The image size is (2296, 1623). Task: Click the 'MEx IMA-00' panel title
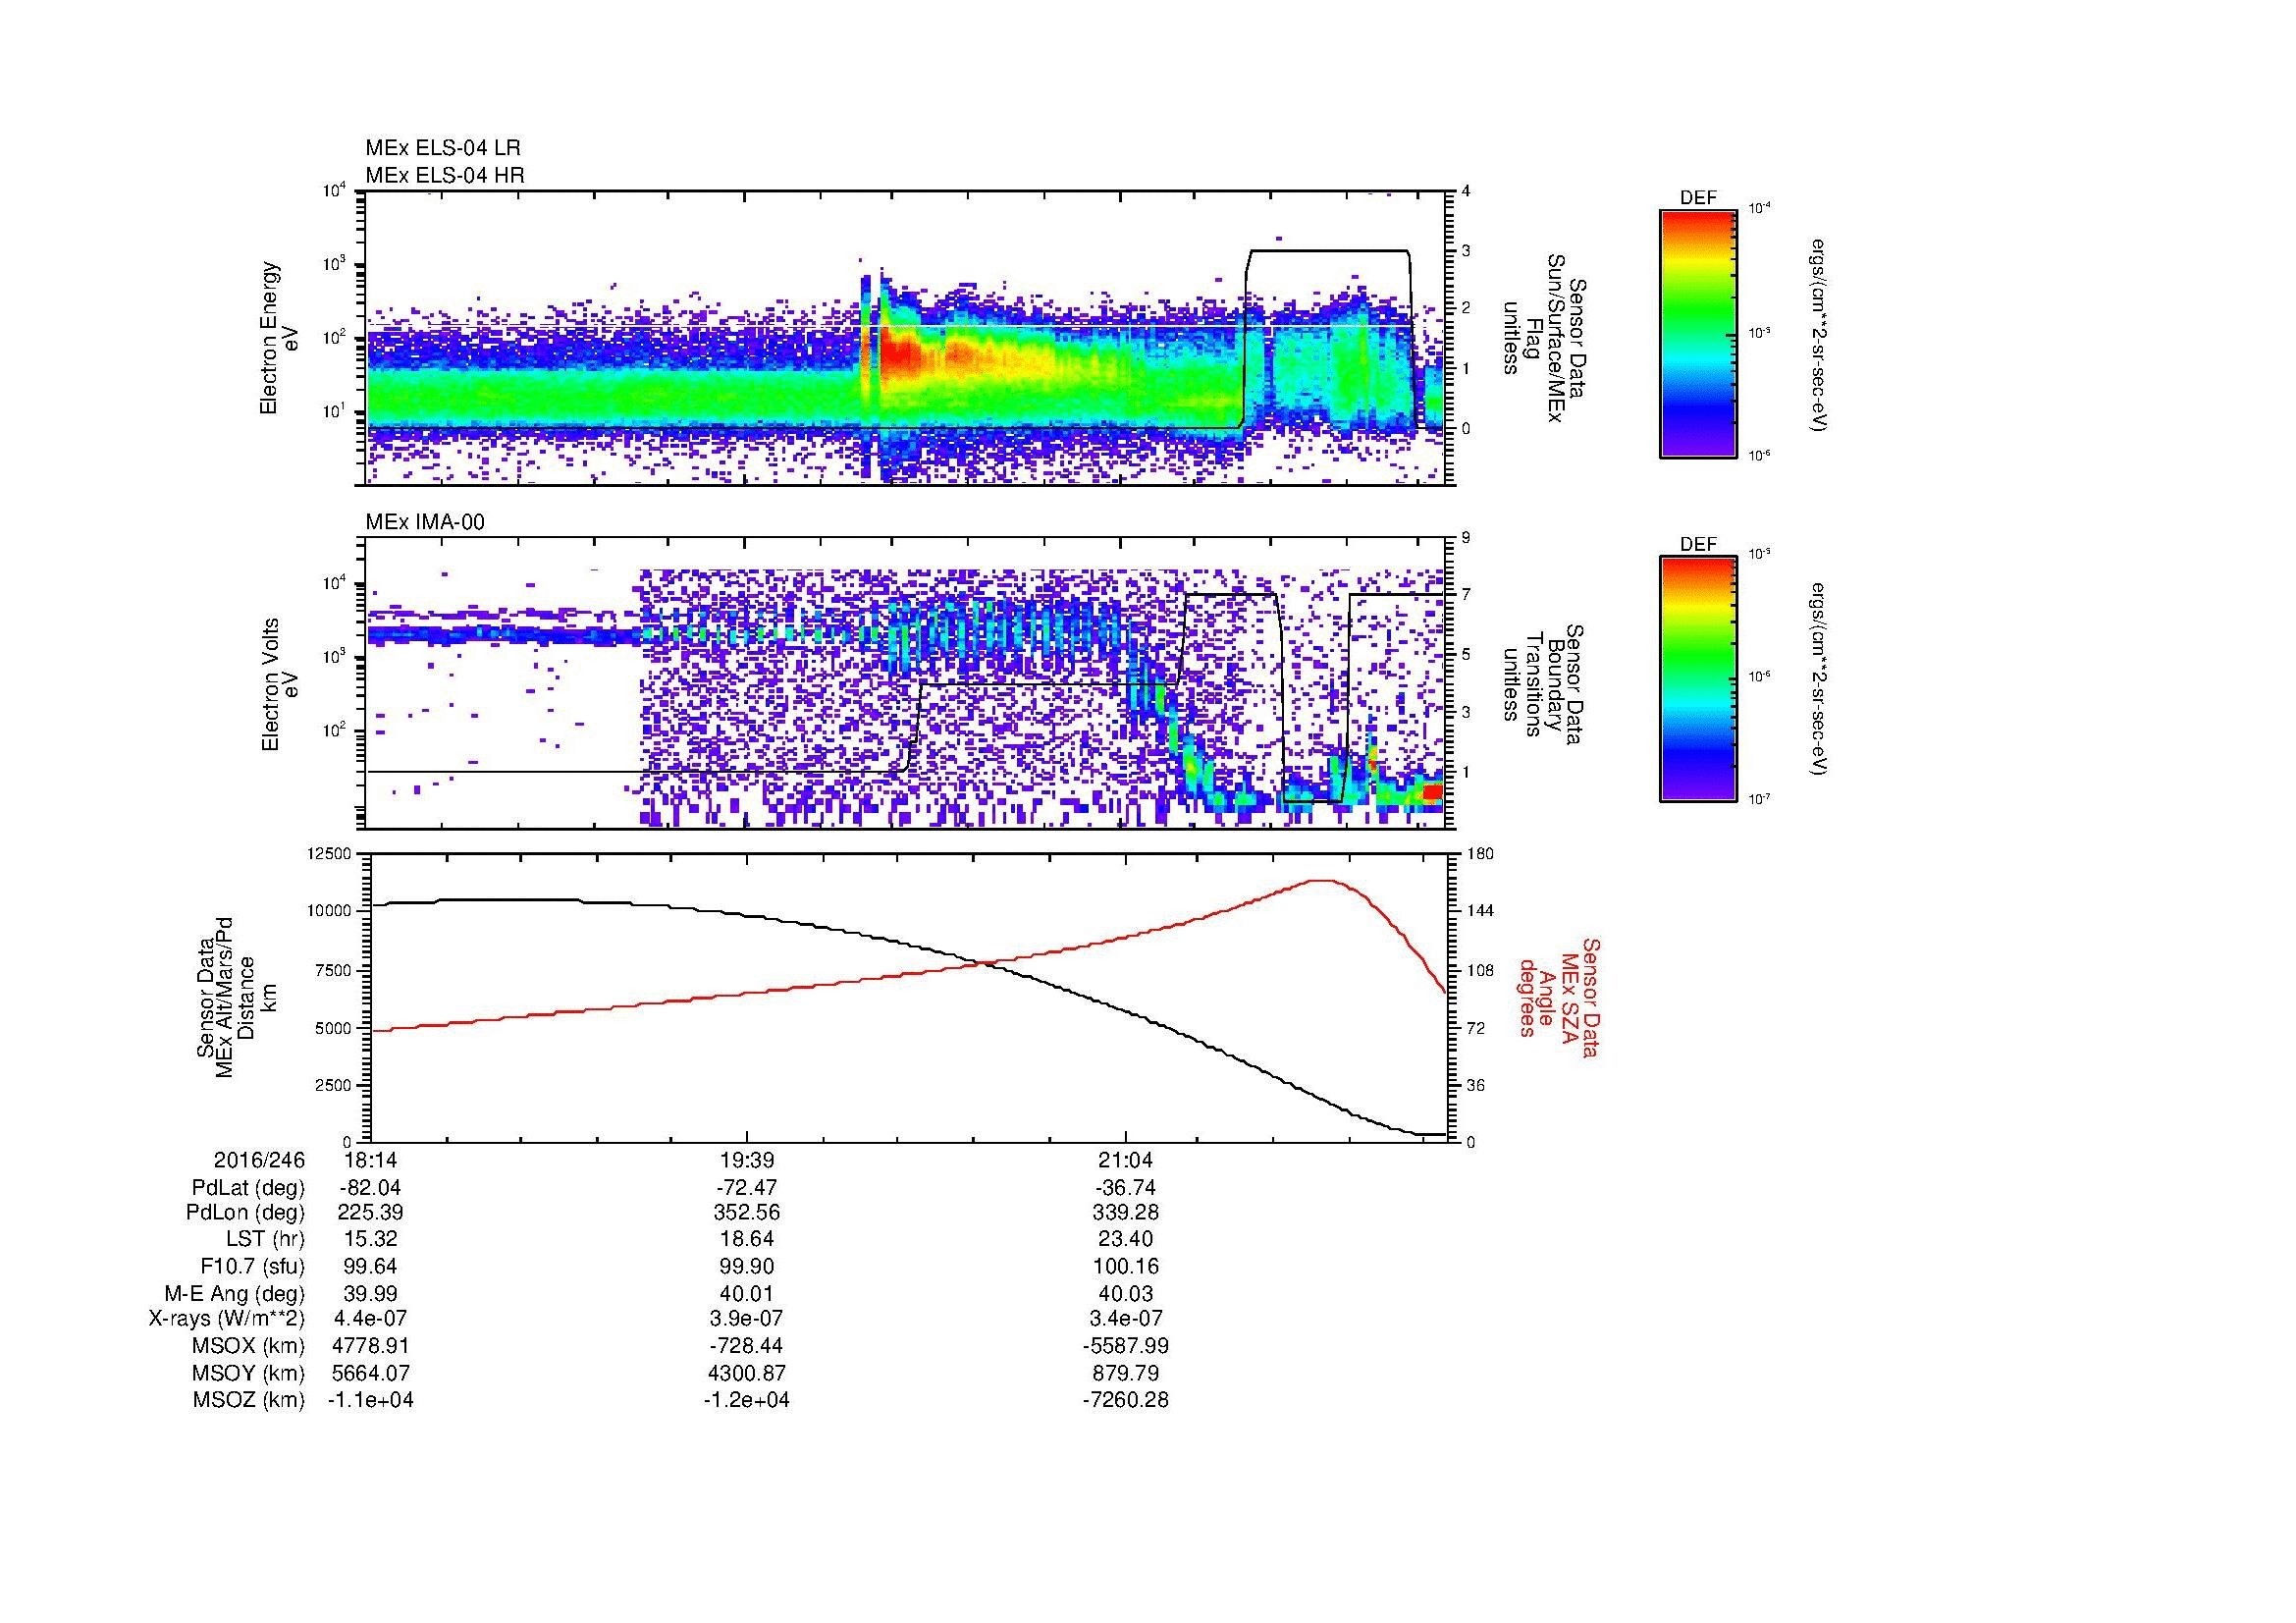click(425, 522)
